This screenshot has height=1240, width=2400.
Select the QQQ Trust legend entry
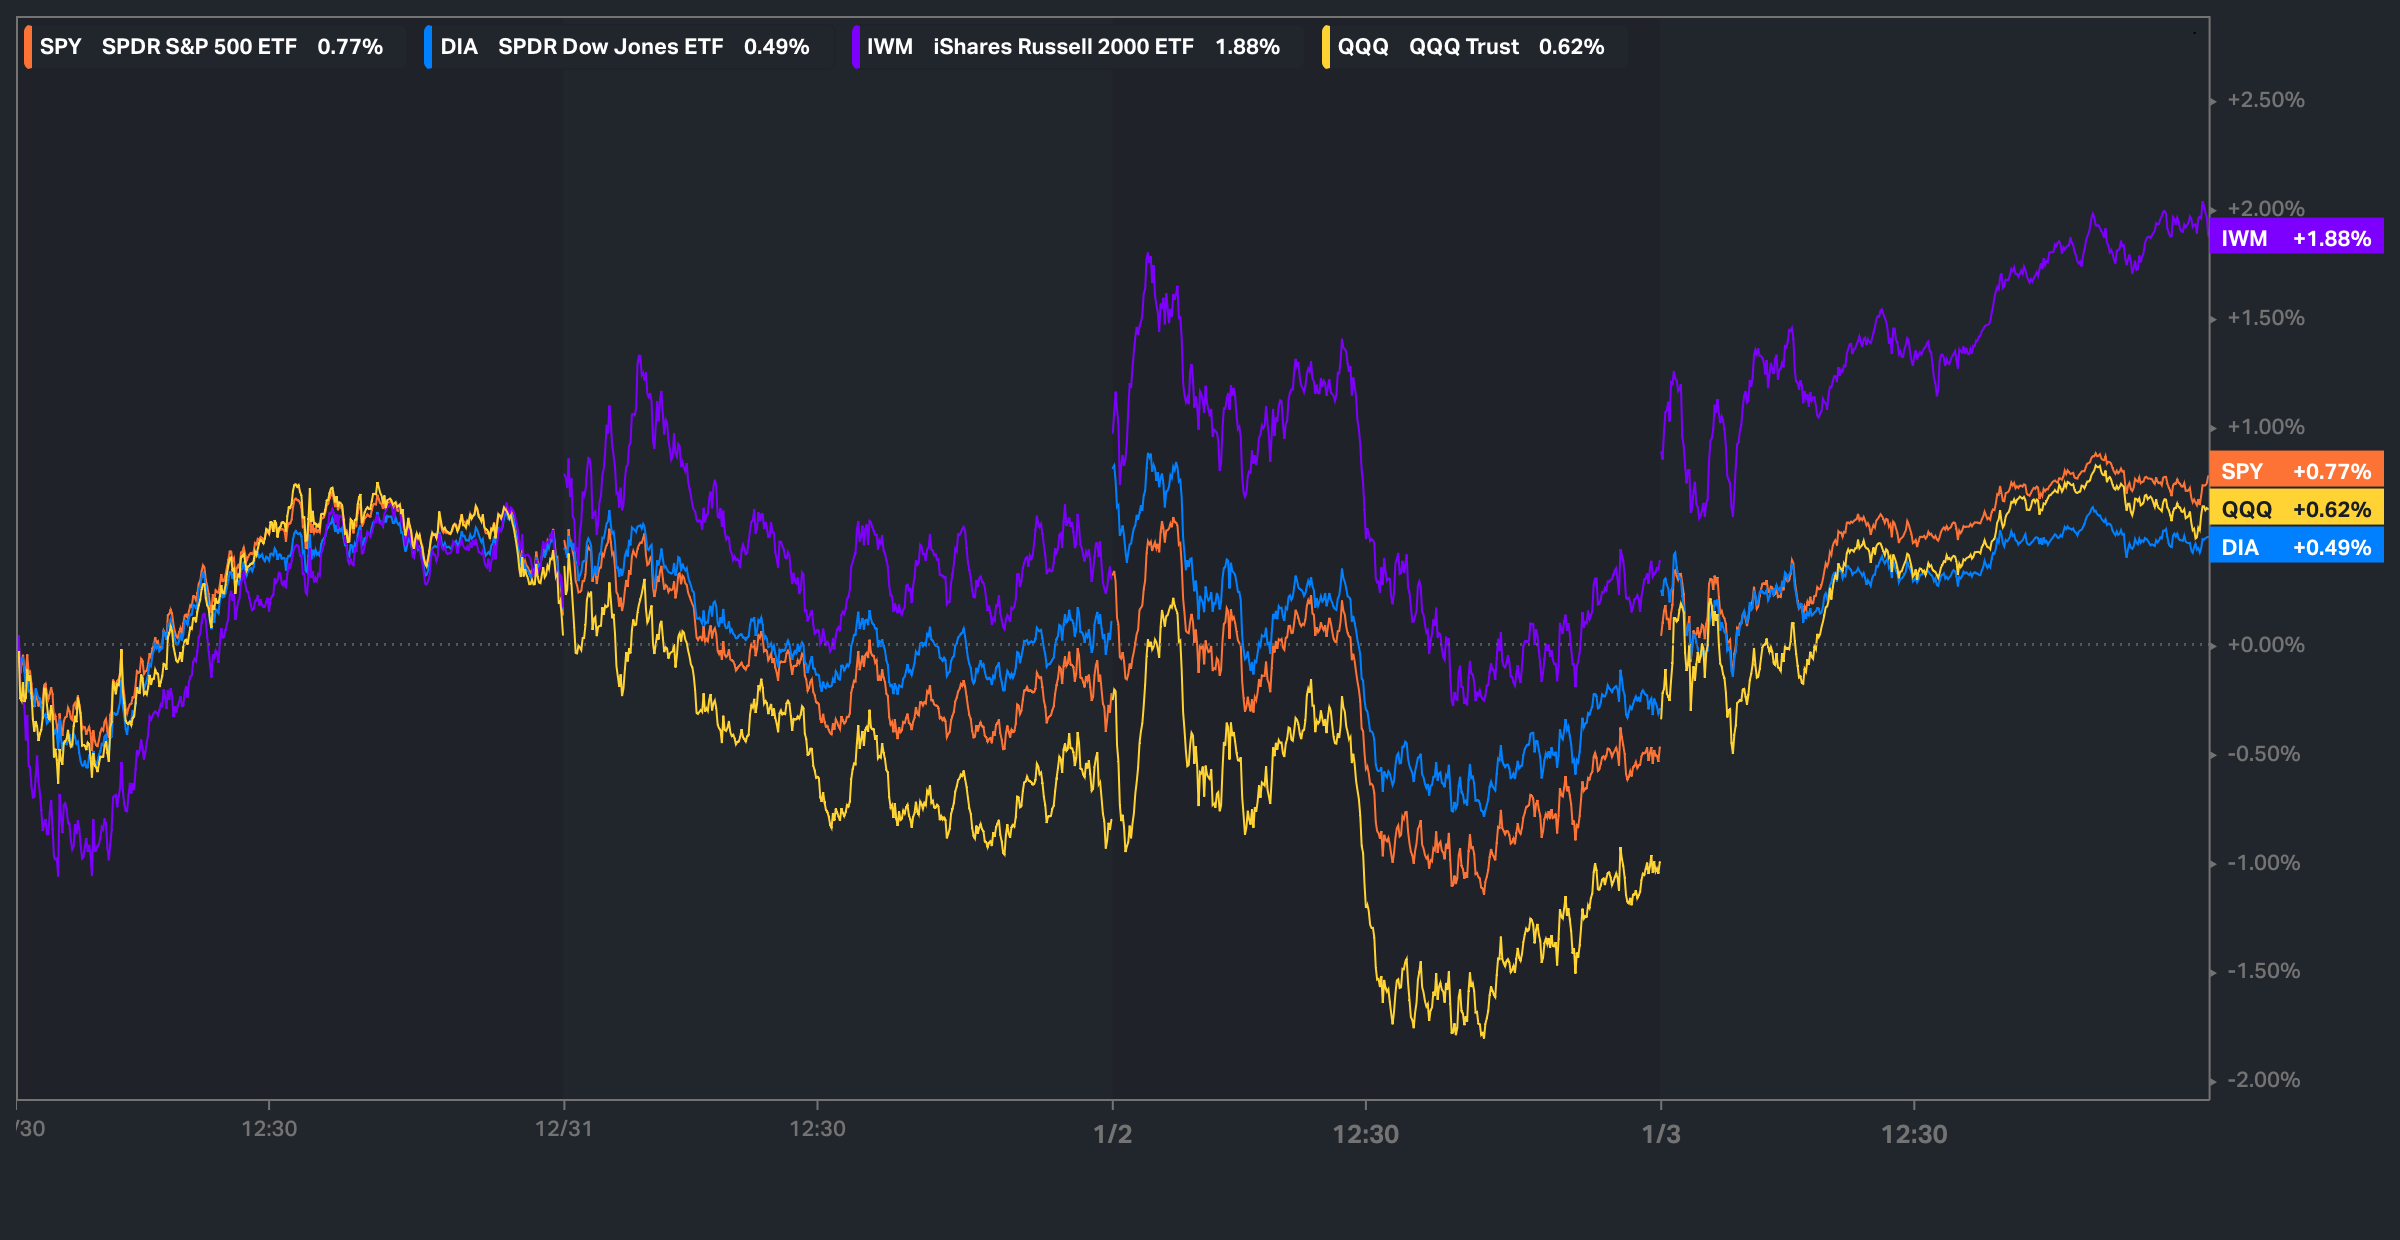click(x=1470, y=47)
